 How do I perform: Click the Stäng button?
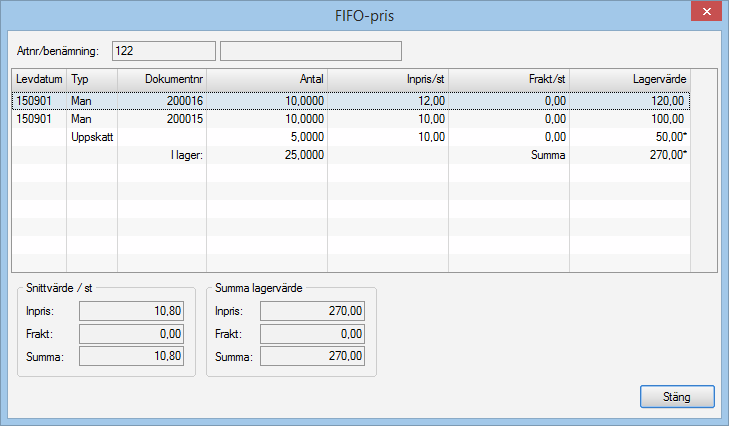pos(677,396)
